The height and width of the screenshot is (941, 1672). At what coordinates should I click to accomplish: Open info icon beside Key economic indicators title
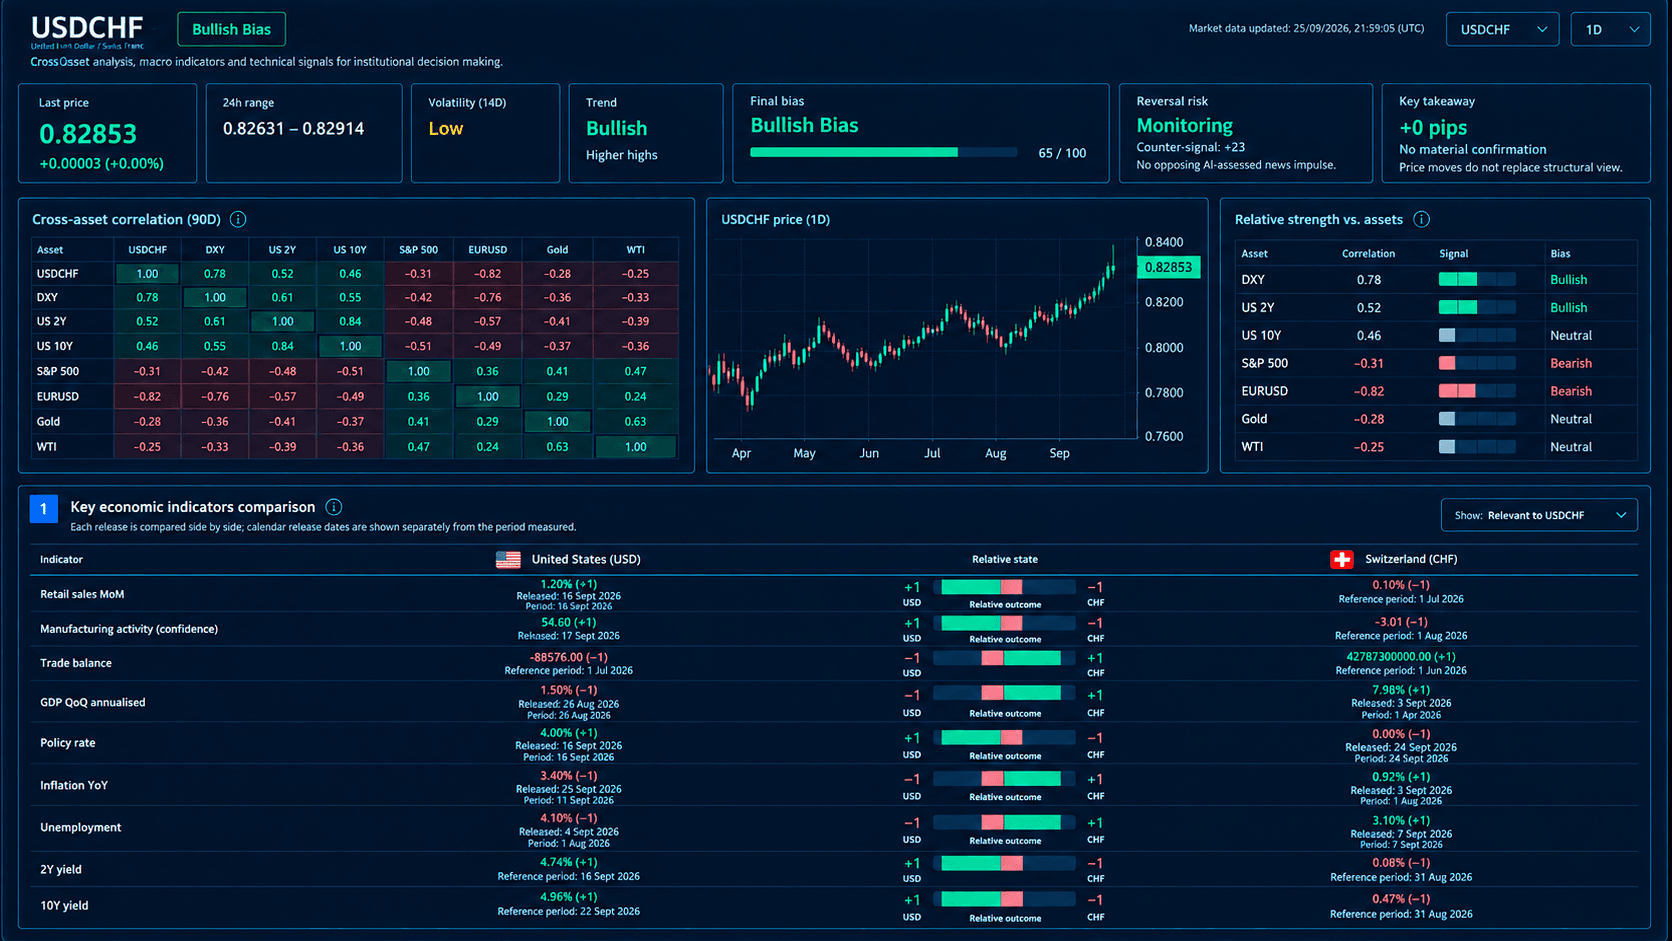(x=334, y=507)
